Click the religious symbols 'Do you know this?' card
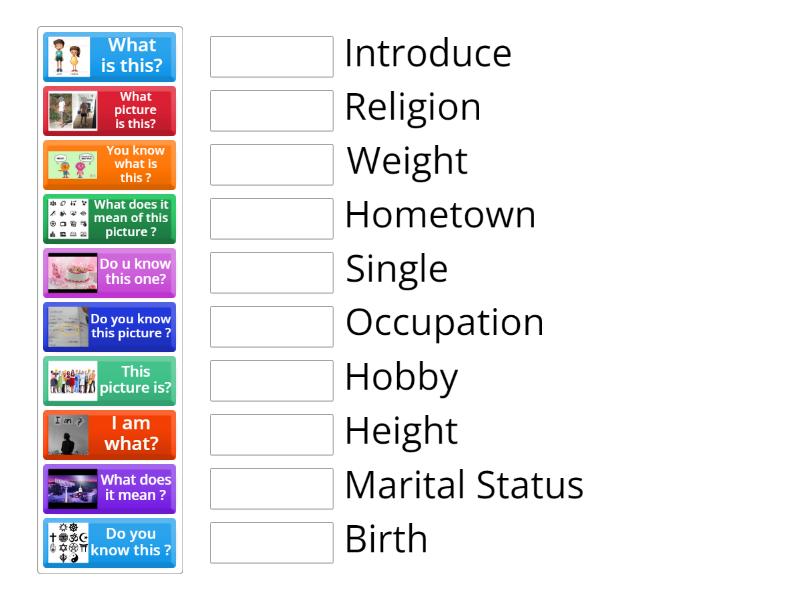800x600 pixels. click(x=109, y=543)
